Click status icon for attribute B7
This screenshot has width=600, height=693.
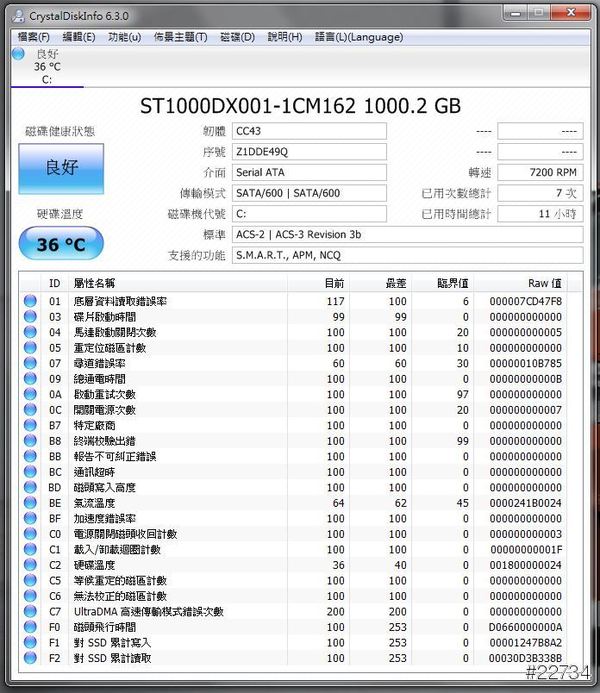tap(30, 425)
